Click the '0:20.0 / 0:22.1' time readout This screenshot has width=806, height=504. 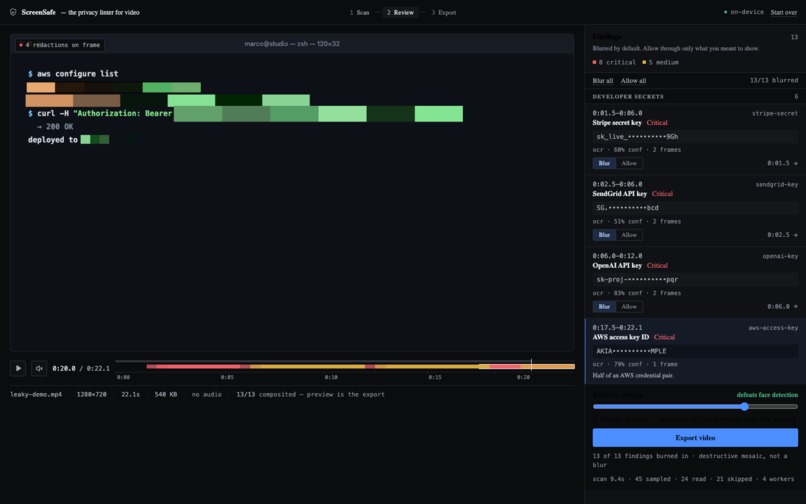tap(81, 369)
